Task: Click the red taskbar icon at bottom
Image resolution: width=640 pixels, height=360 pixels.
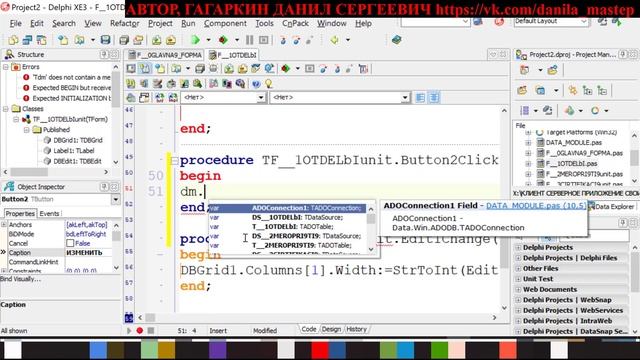Action: pyautogui.click(x=320, y=350)
